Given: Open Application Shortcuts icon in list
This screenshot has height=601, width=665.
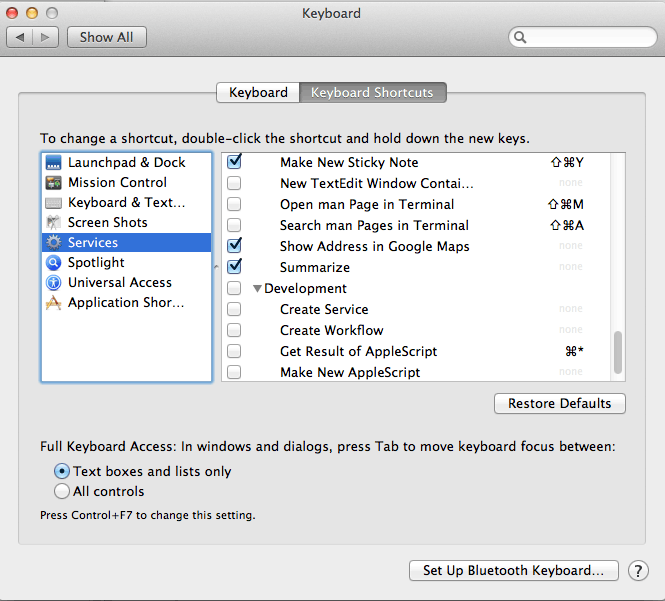Looking at the screenshot, I should click(x=53, y=302).
